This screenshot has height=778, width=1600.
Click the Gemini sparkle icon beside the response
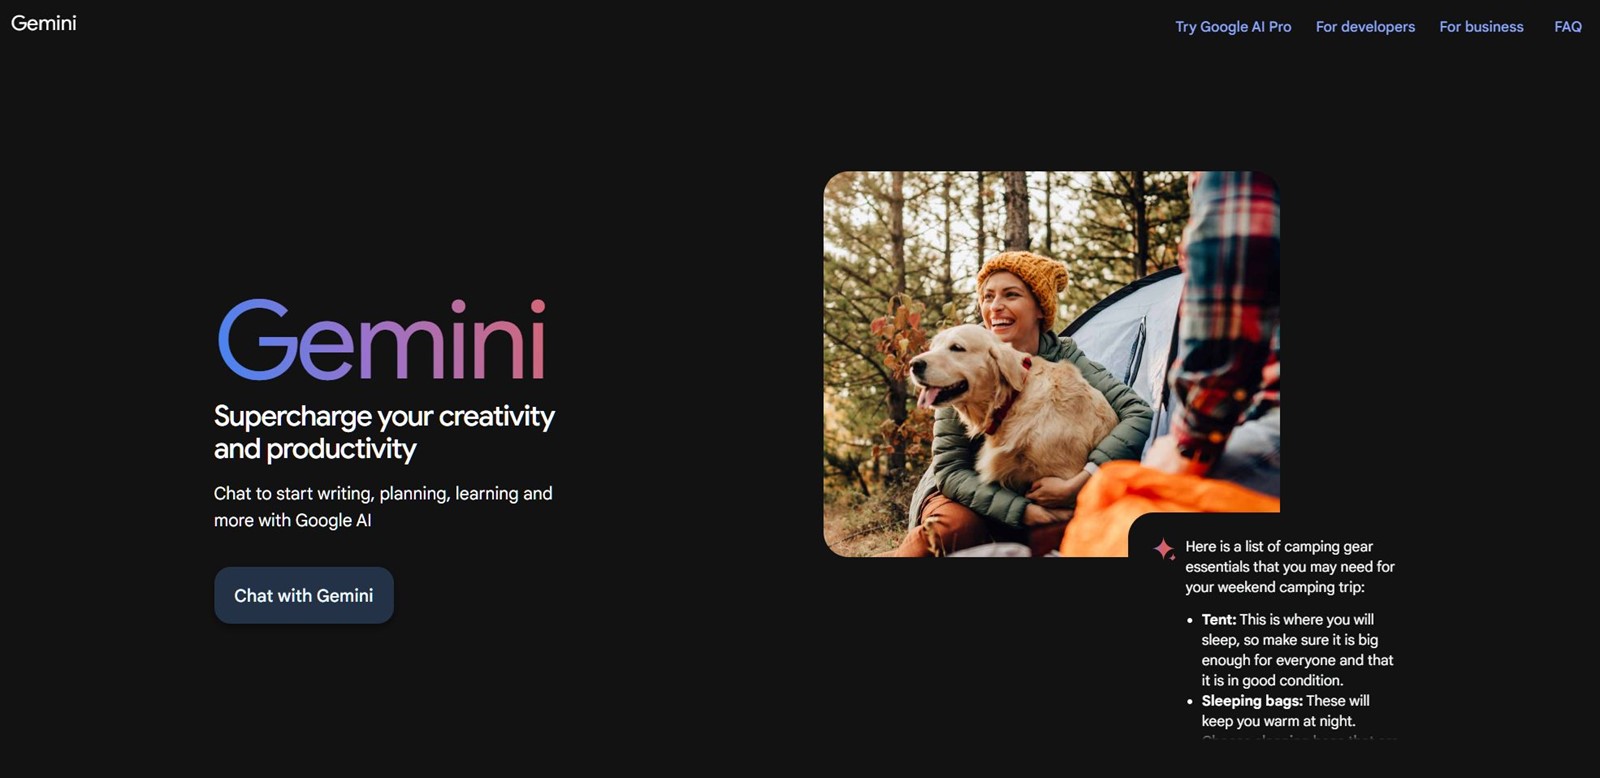[1164, 548]
